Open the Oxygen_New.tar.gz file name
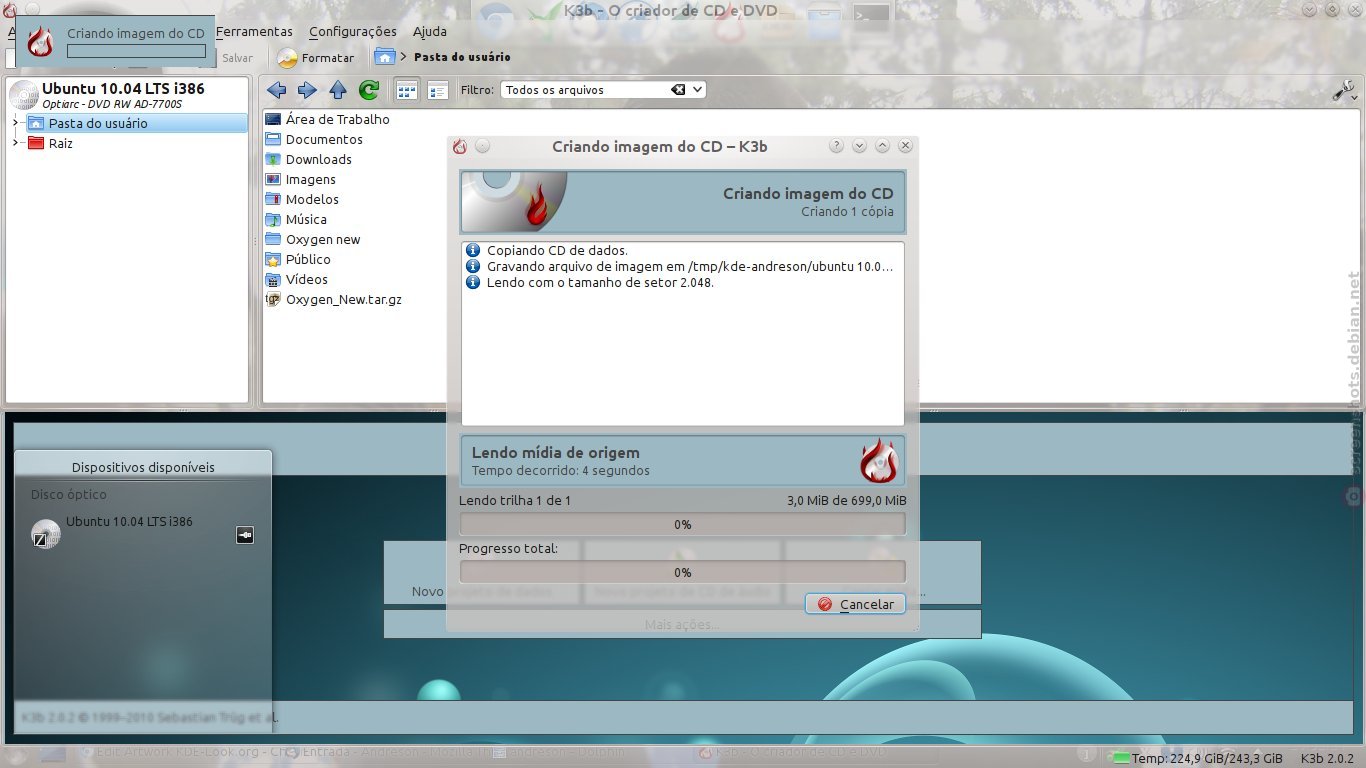Screen dimensions: 1366x768 (x=344, y=299)
